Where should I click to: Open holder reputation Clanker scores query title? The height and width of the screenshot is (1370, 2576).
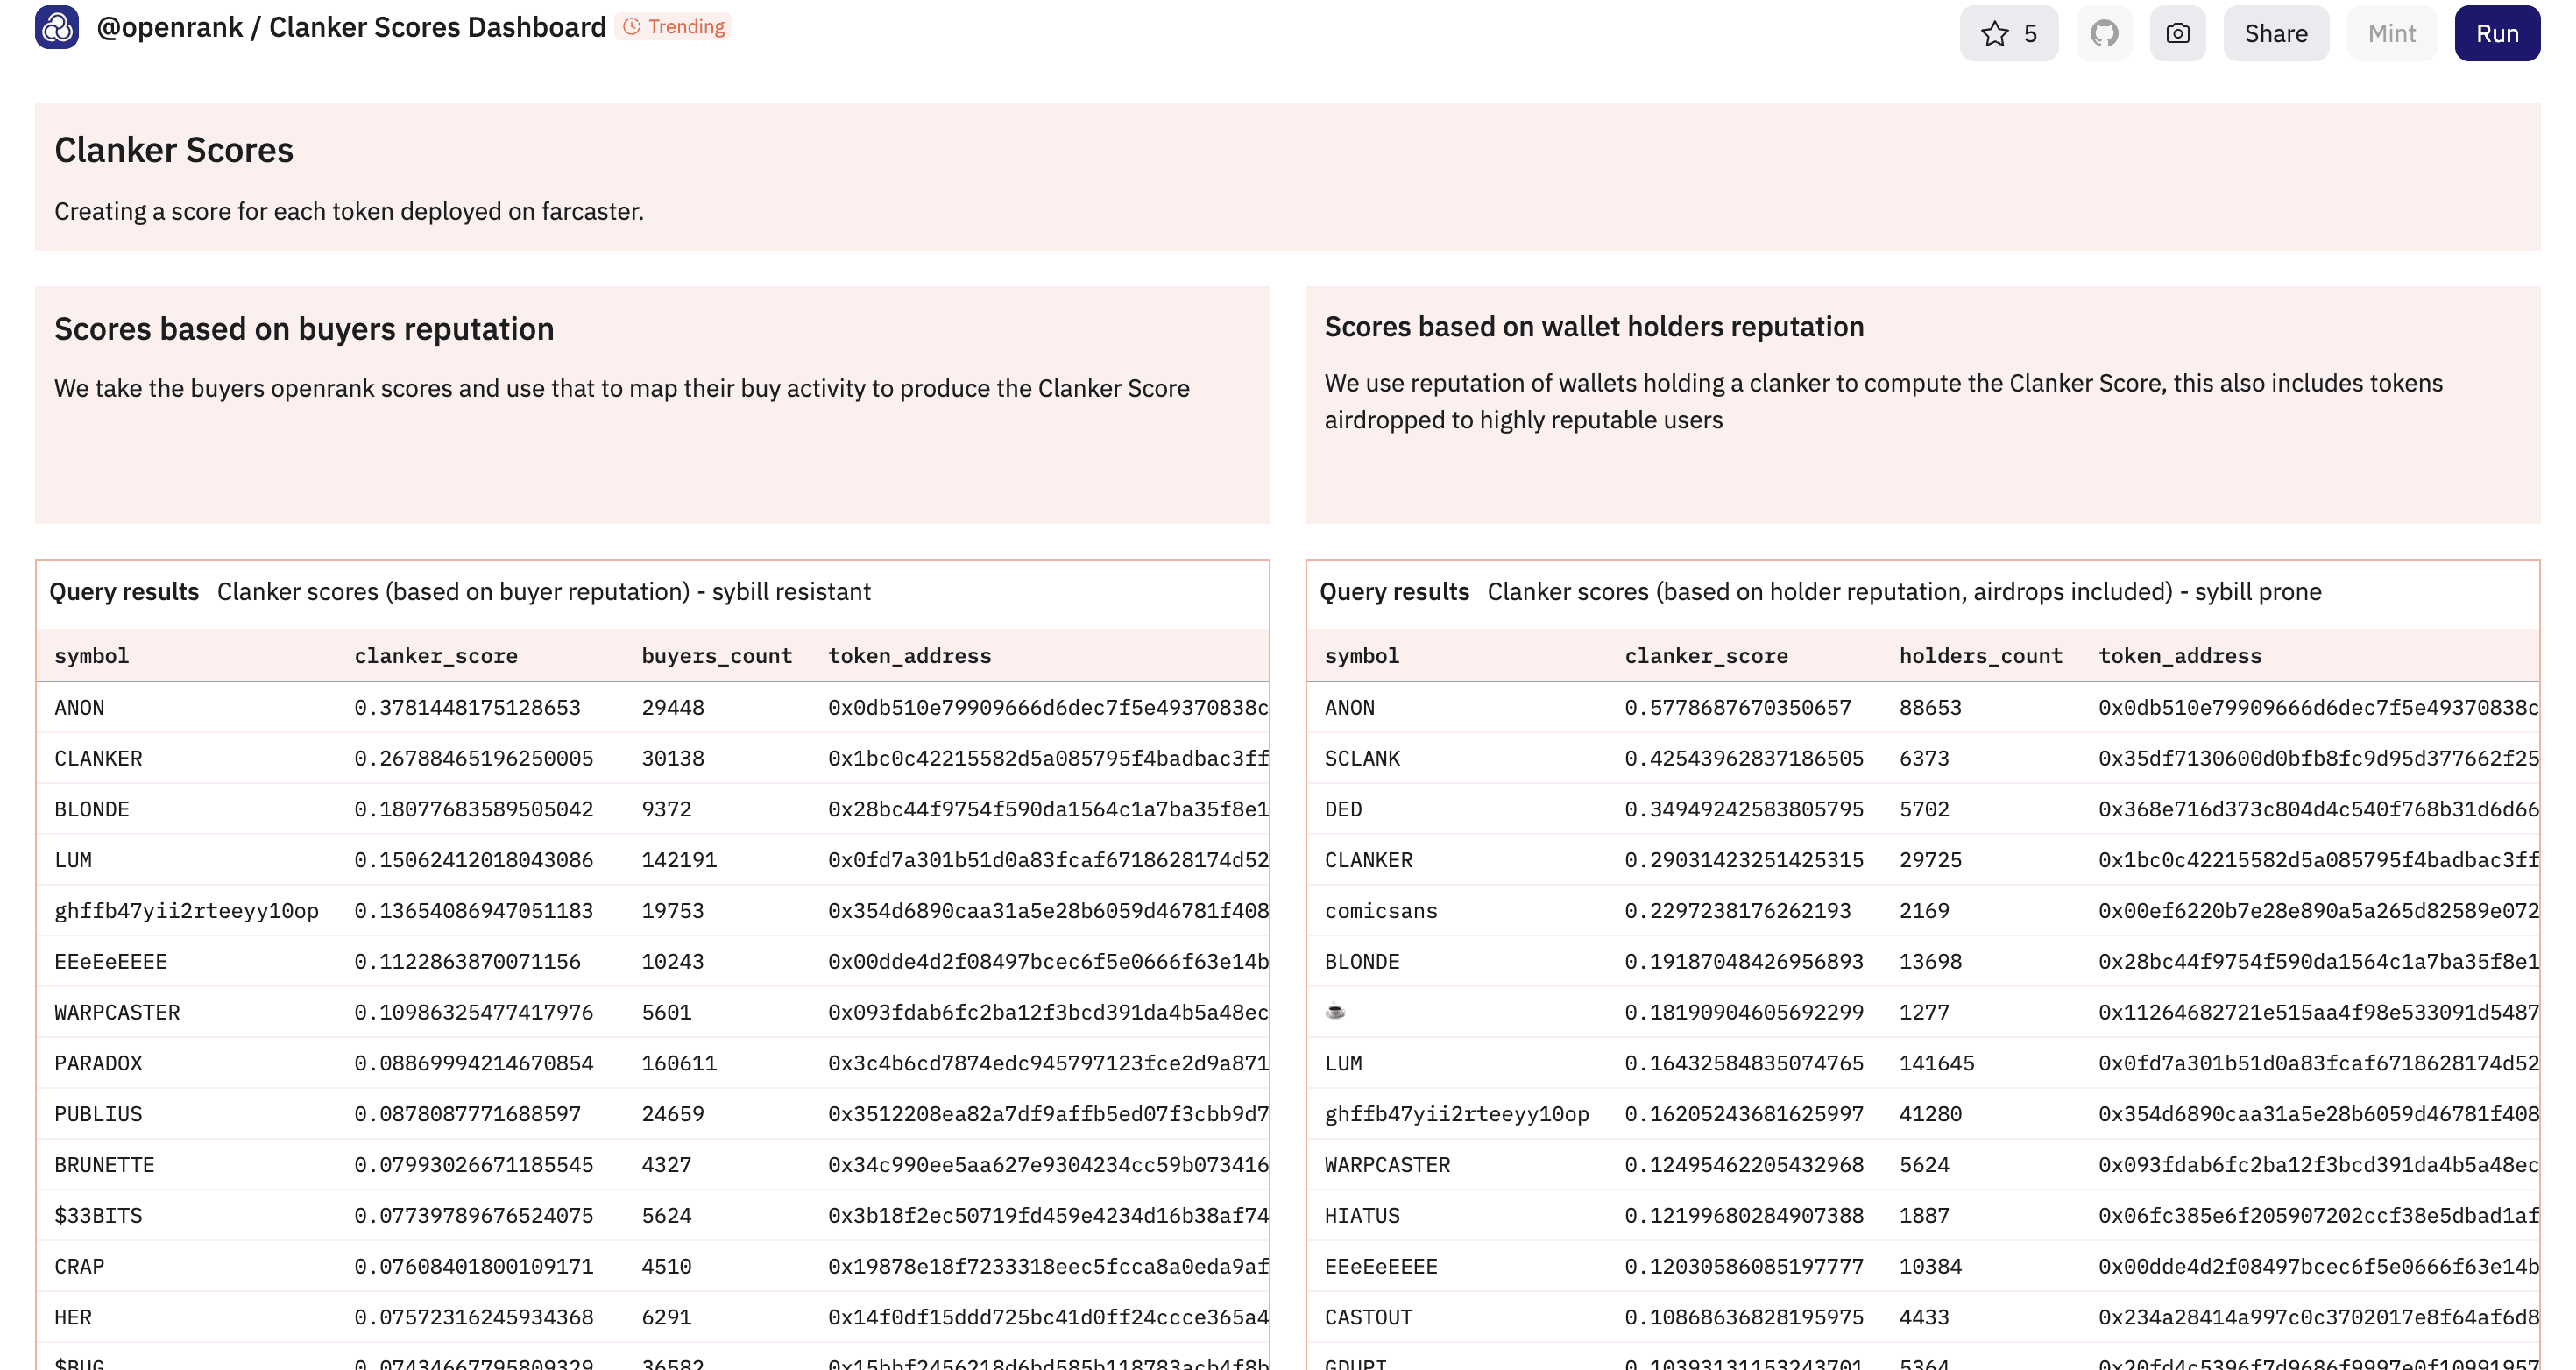point(1903,591)
